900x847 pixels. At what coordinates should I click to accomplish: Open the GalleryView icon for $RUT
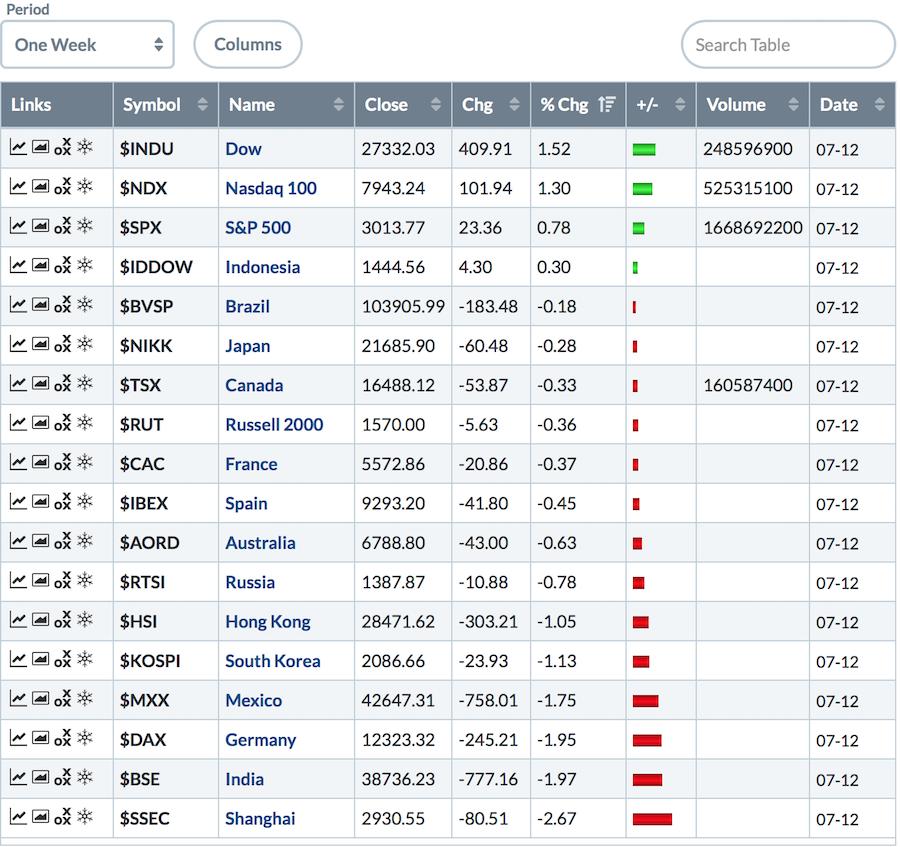pyautogui.click(x=40, y=424)
